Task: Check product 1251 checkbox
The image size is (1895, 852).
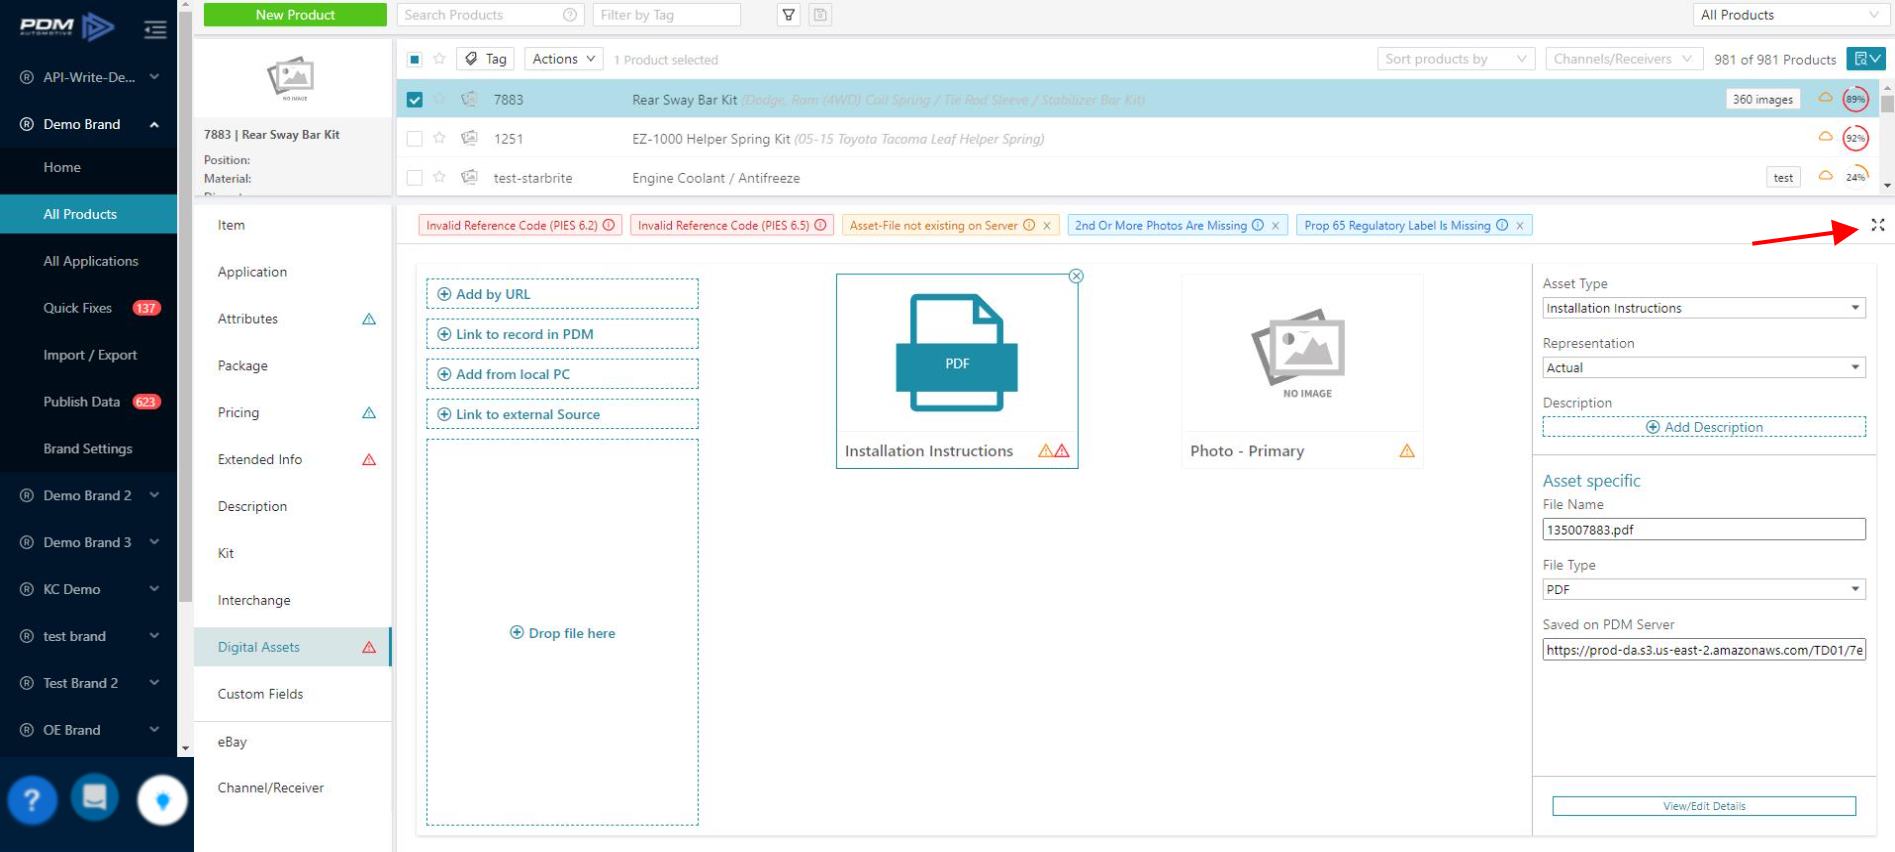Action: 414,138
